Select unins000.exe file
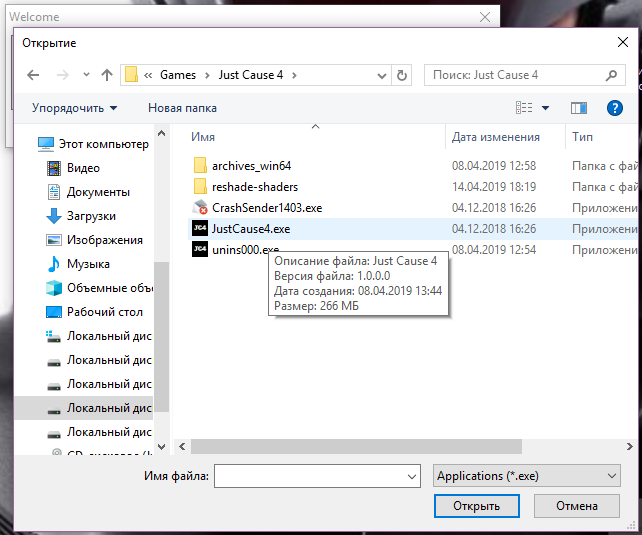 click(245, 250)
